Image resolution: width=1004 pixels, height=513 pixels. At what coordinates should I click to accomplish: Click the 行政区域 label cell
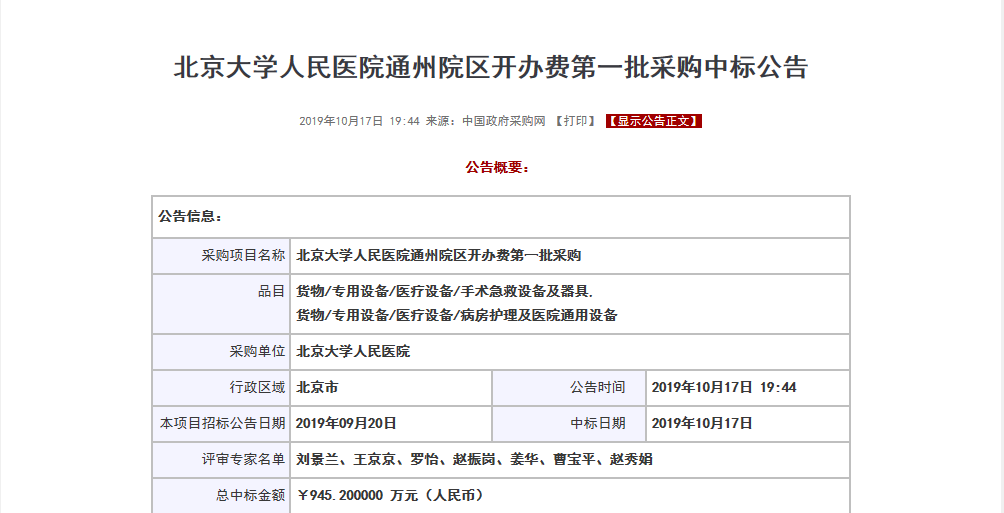click(x=222, y=387)
